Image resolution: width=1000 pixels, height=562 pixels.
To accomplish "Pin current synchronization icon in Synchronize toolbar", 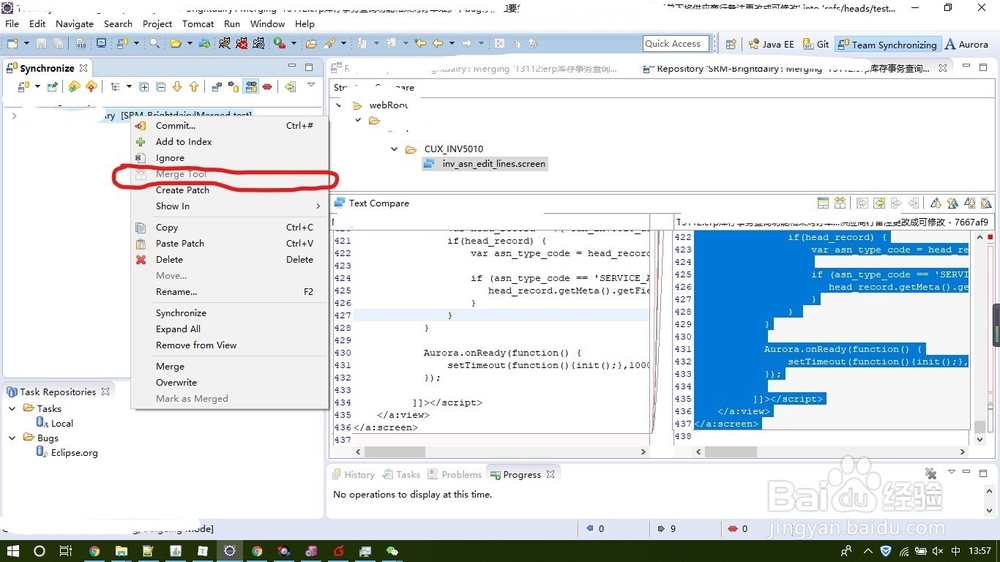I will (x=52, y=86).
